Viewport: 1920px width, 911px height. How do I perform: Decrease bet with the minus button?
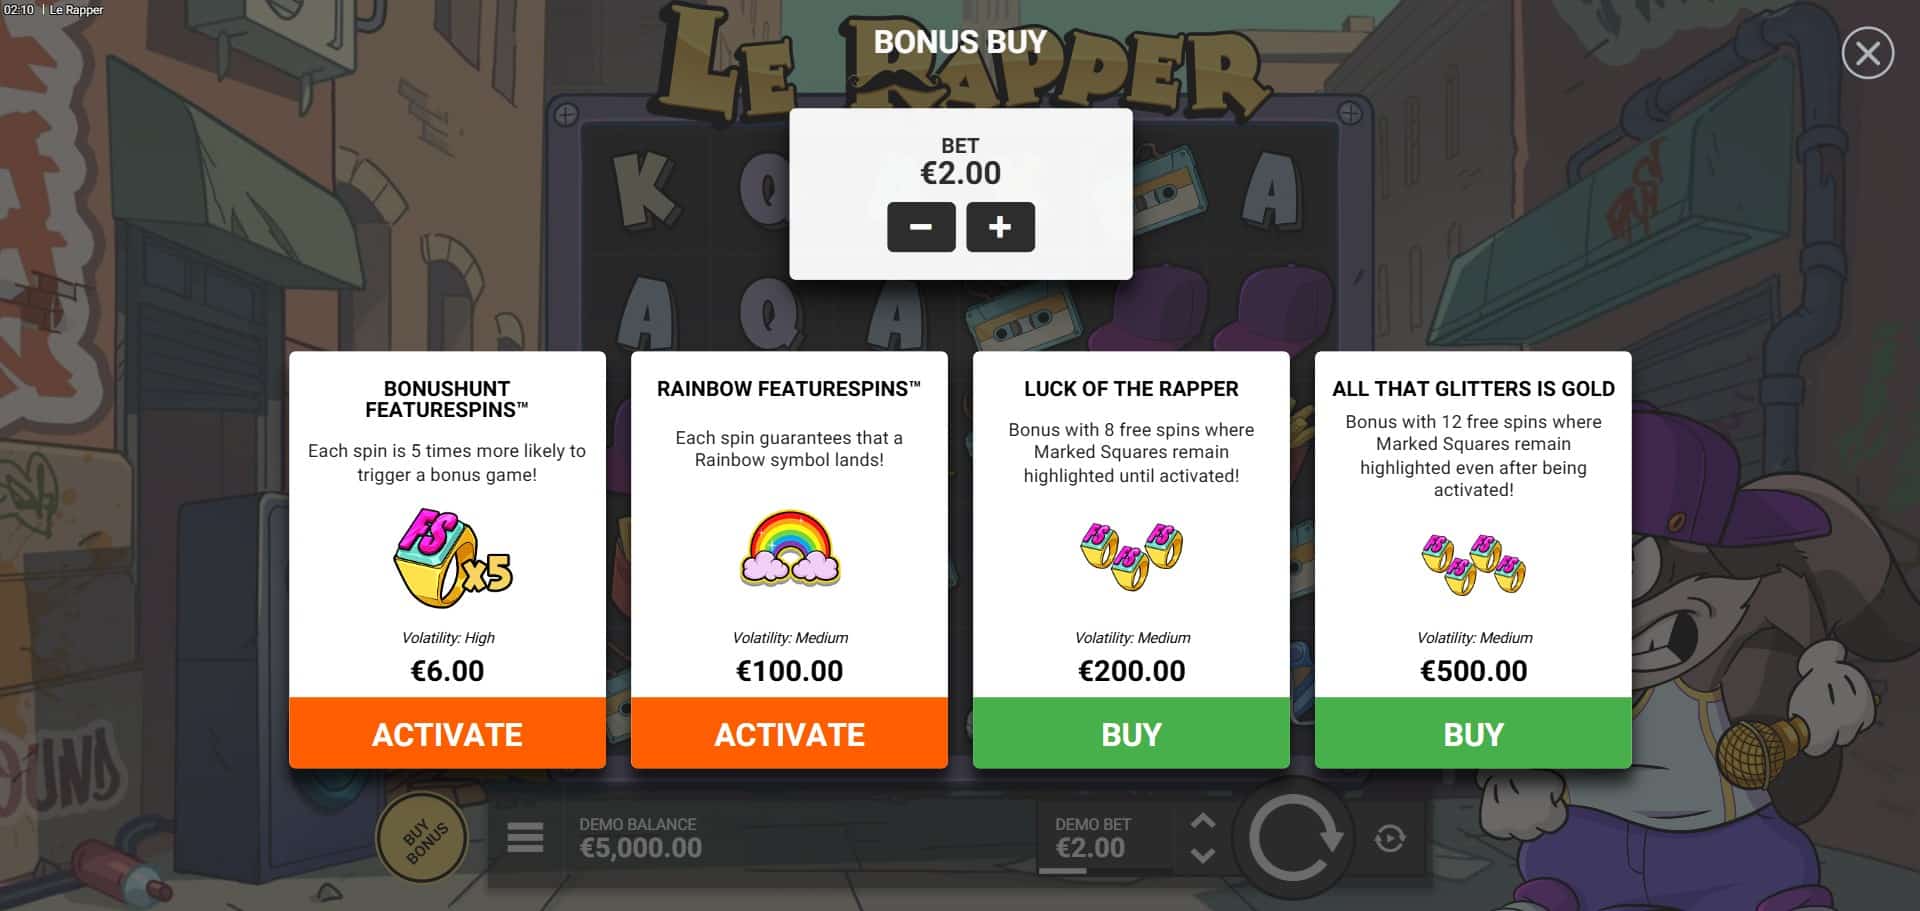coord(921,227)
